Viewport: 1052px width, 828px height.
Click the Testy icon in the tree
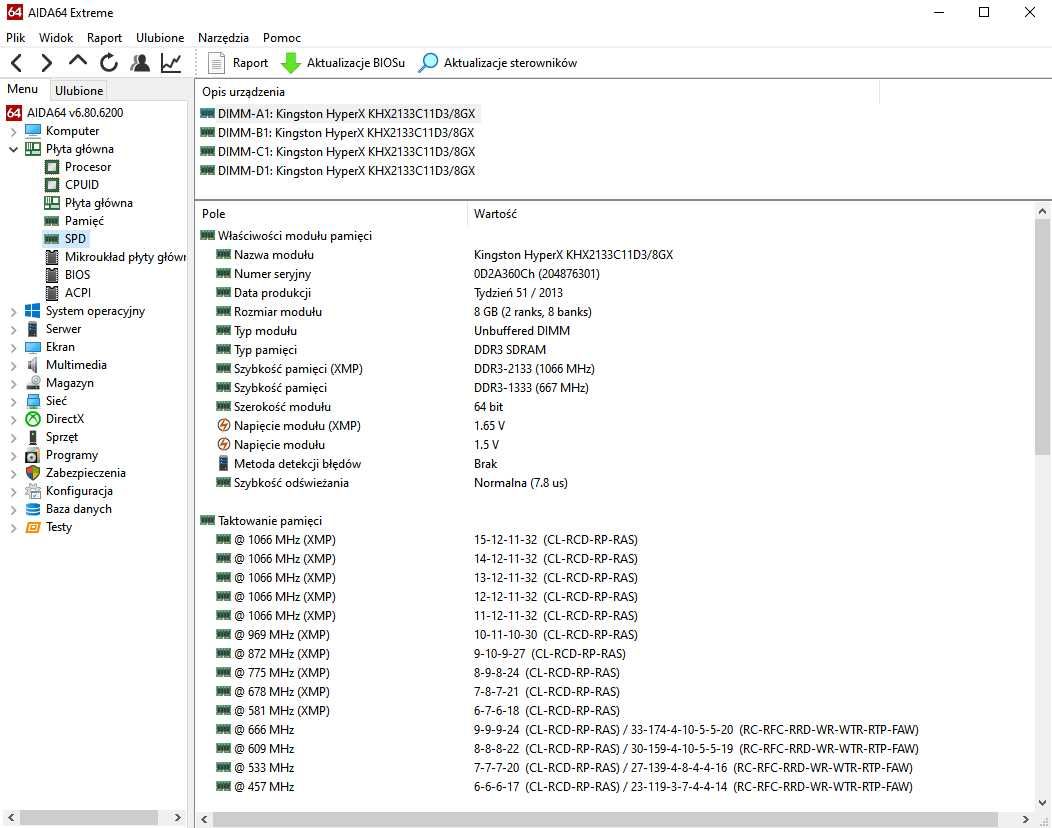click(33, 527)
